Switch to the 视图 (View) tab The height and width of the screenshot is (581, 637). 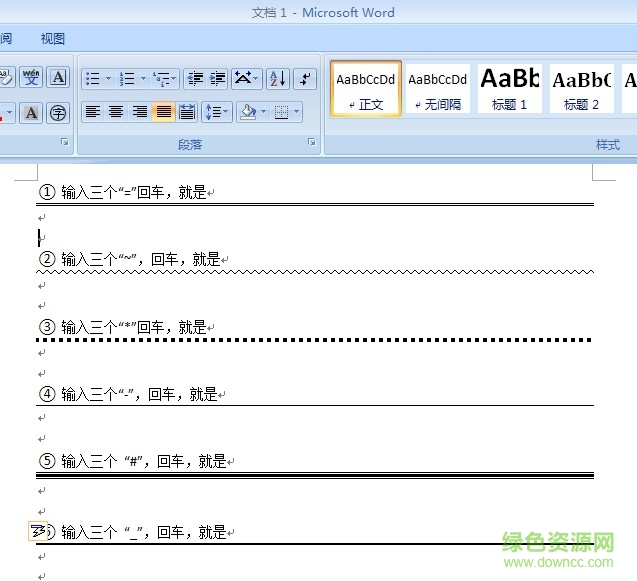pyautogui.click(x=52, y=39)
